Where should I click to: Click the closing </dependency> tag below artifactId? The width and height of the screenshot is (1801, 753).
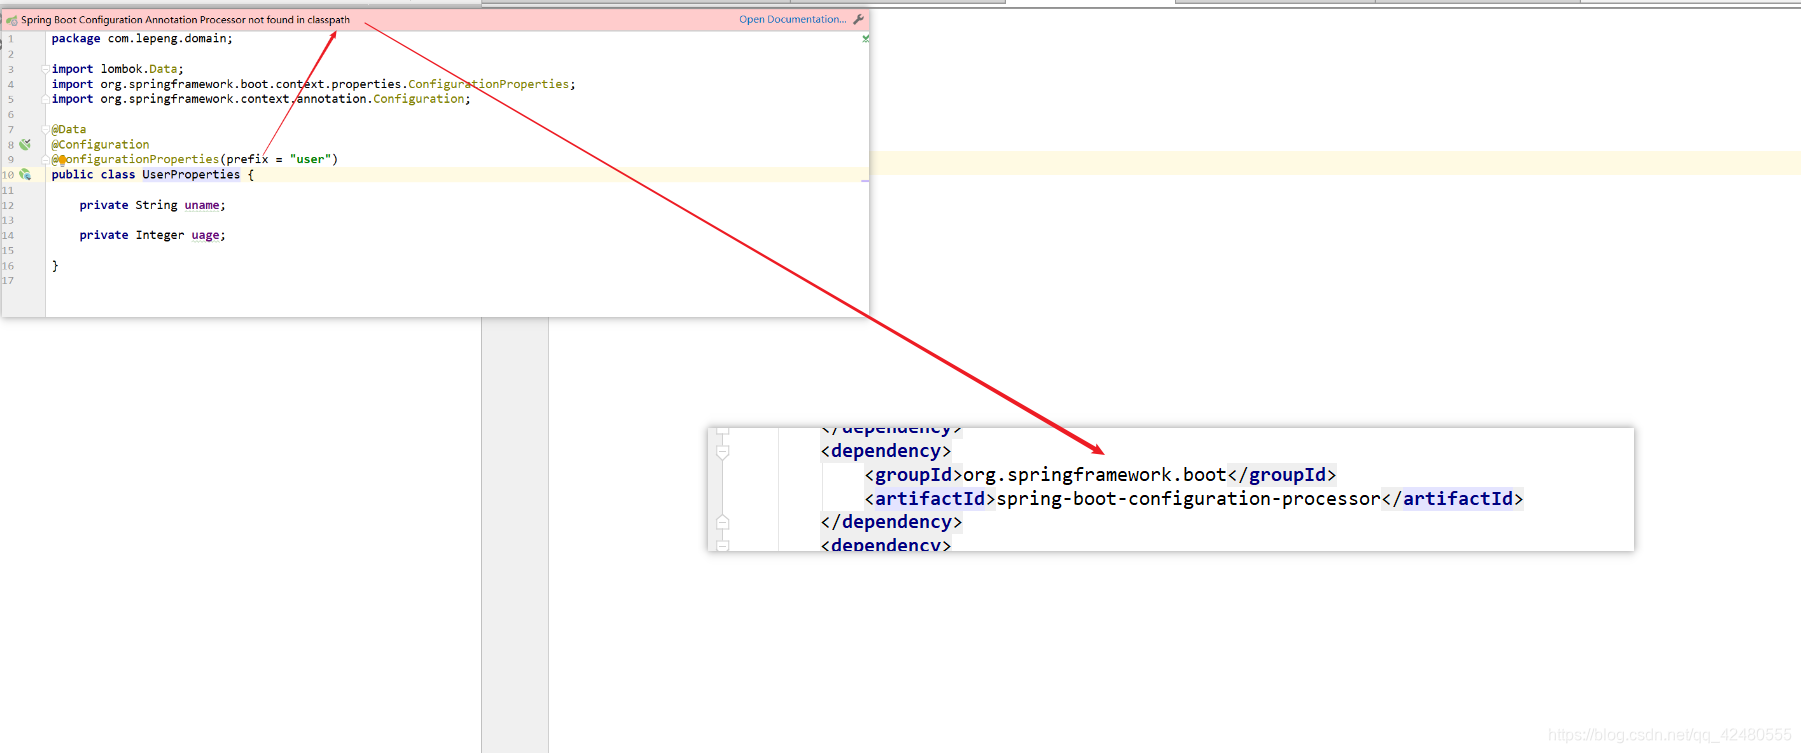click(x=891, y=522)
